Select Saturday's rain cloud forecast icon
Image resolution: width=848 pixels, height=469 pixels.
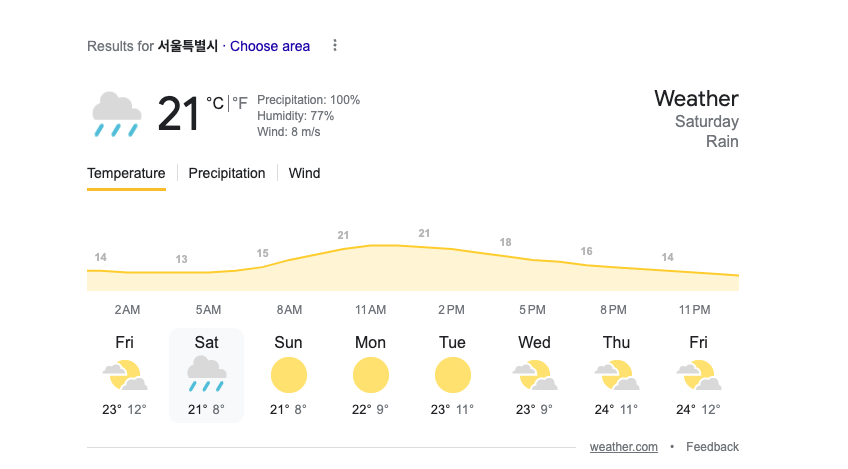click(206, 374)
